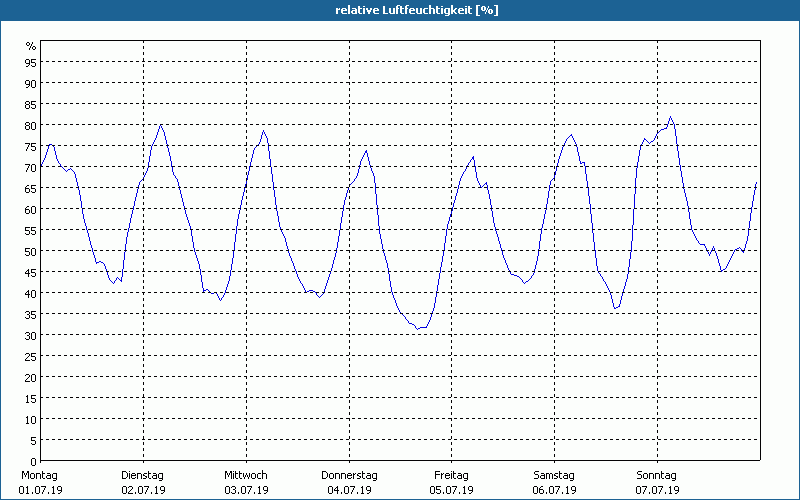800x500 pixels.
Task: Select the 'Dienstag' day label
Action: click(142, 475)
